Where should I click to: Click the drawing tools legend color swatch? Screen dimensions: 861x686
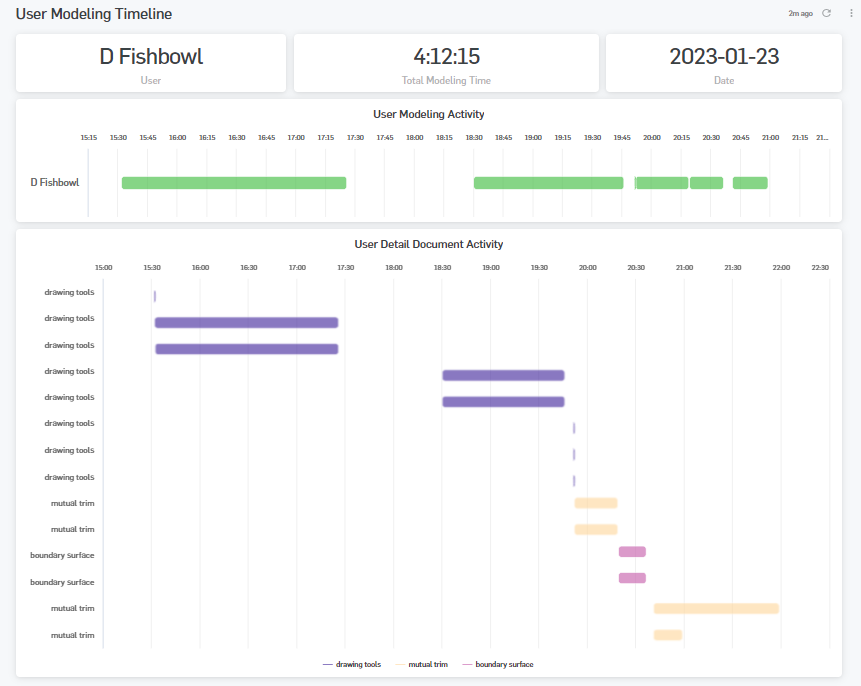tap(327, 664)
